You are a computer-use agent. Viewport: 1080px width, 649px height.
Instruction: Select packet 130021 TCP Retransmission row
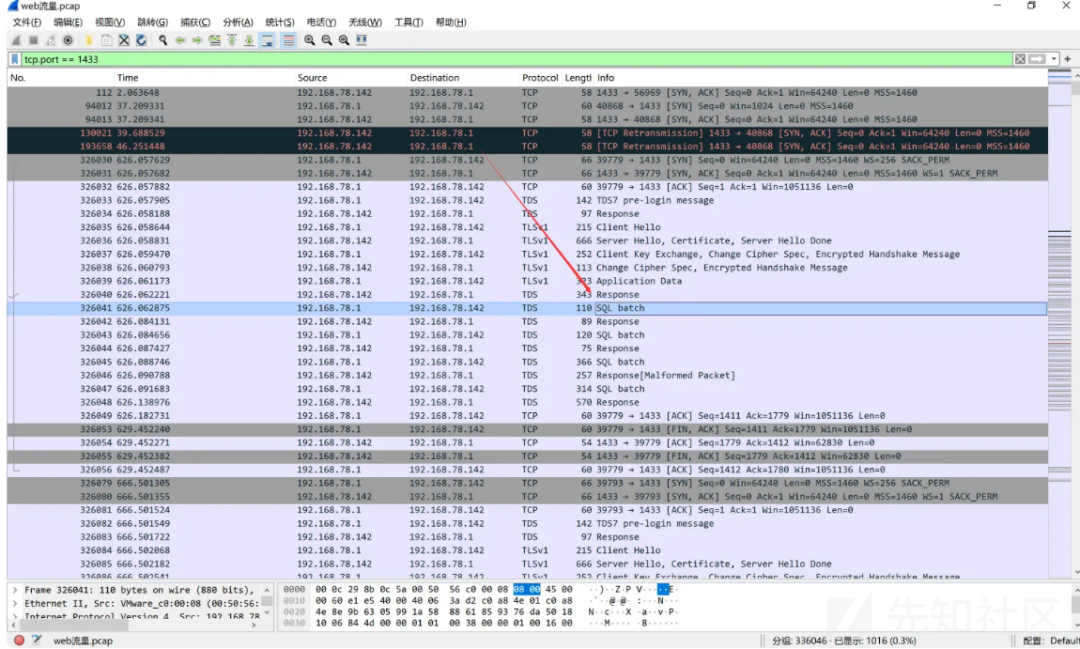click(x=527, y=133)
